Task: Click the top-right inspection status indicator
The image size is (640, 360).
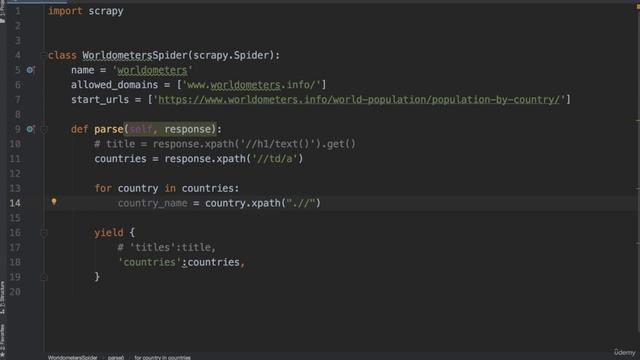Action: click(x=637, y=8)
